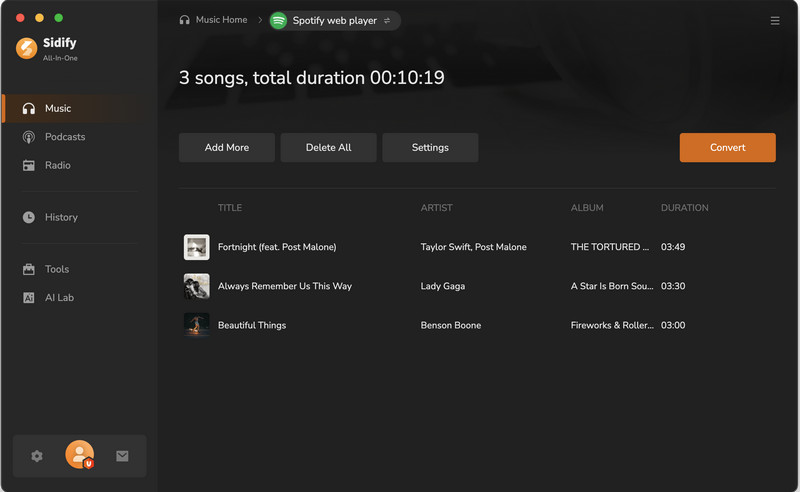Click the ALBUM column header

click(x=587, y=208)
